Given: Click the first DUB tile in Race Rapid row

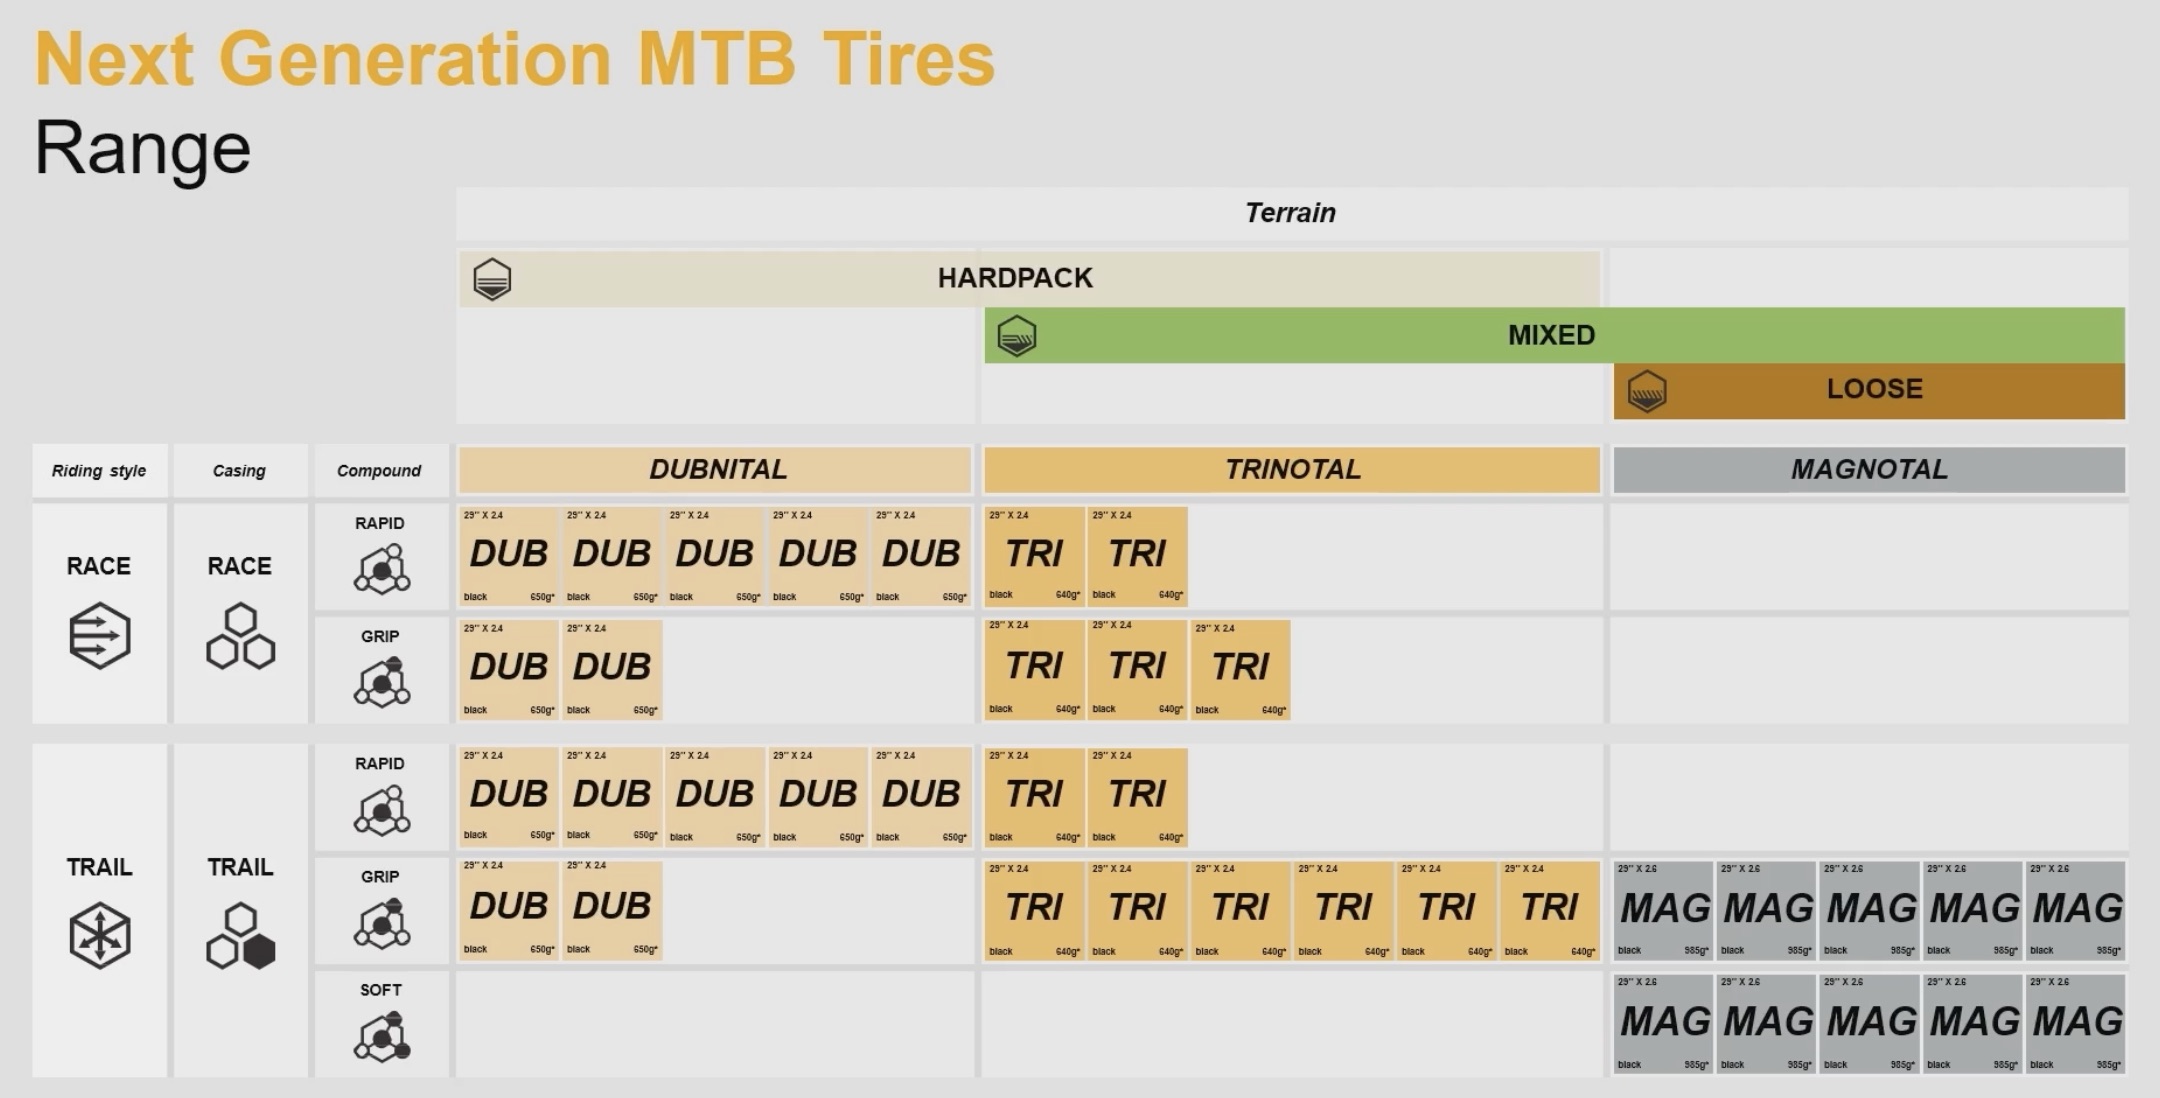Looking at the screenshot, I should click(508, 555).
